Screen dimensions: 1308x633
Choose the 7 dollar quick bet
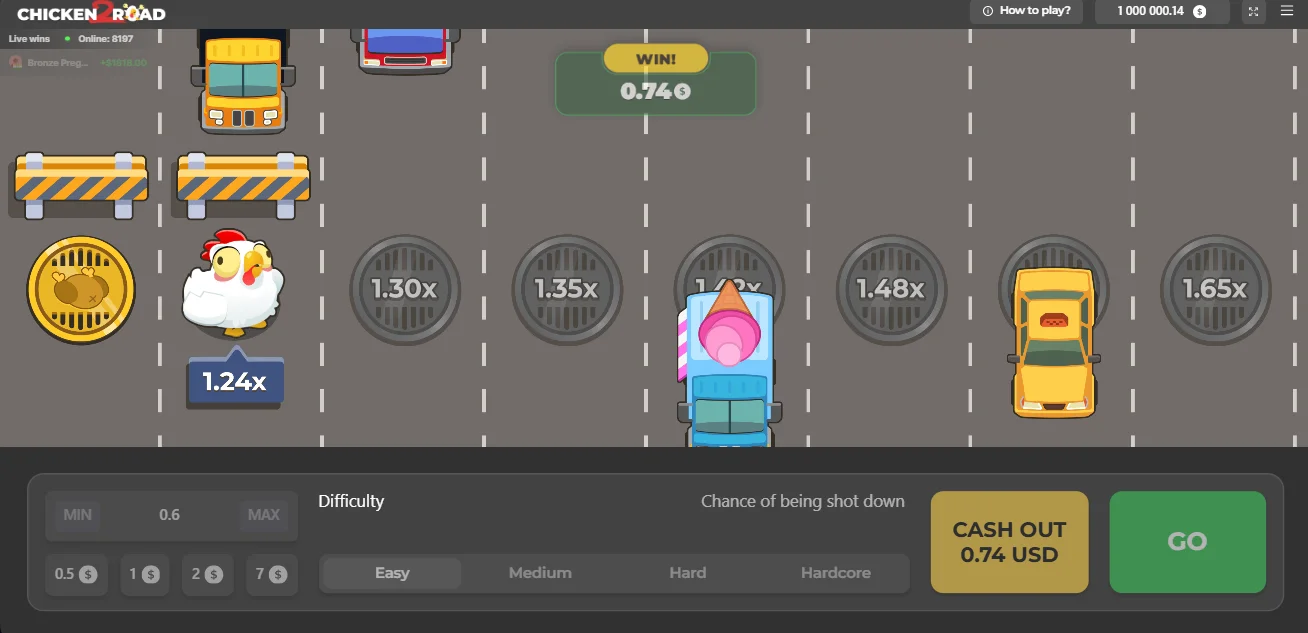tap(271, 574)
